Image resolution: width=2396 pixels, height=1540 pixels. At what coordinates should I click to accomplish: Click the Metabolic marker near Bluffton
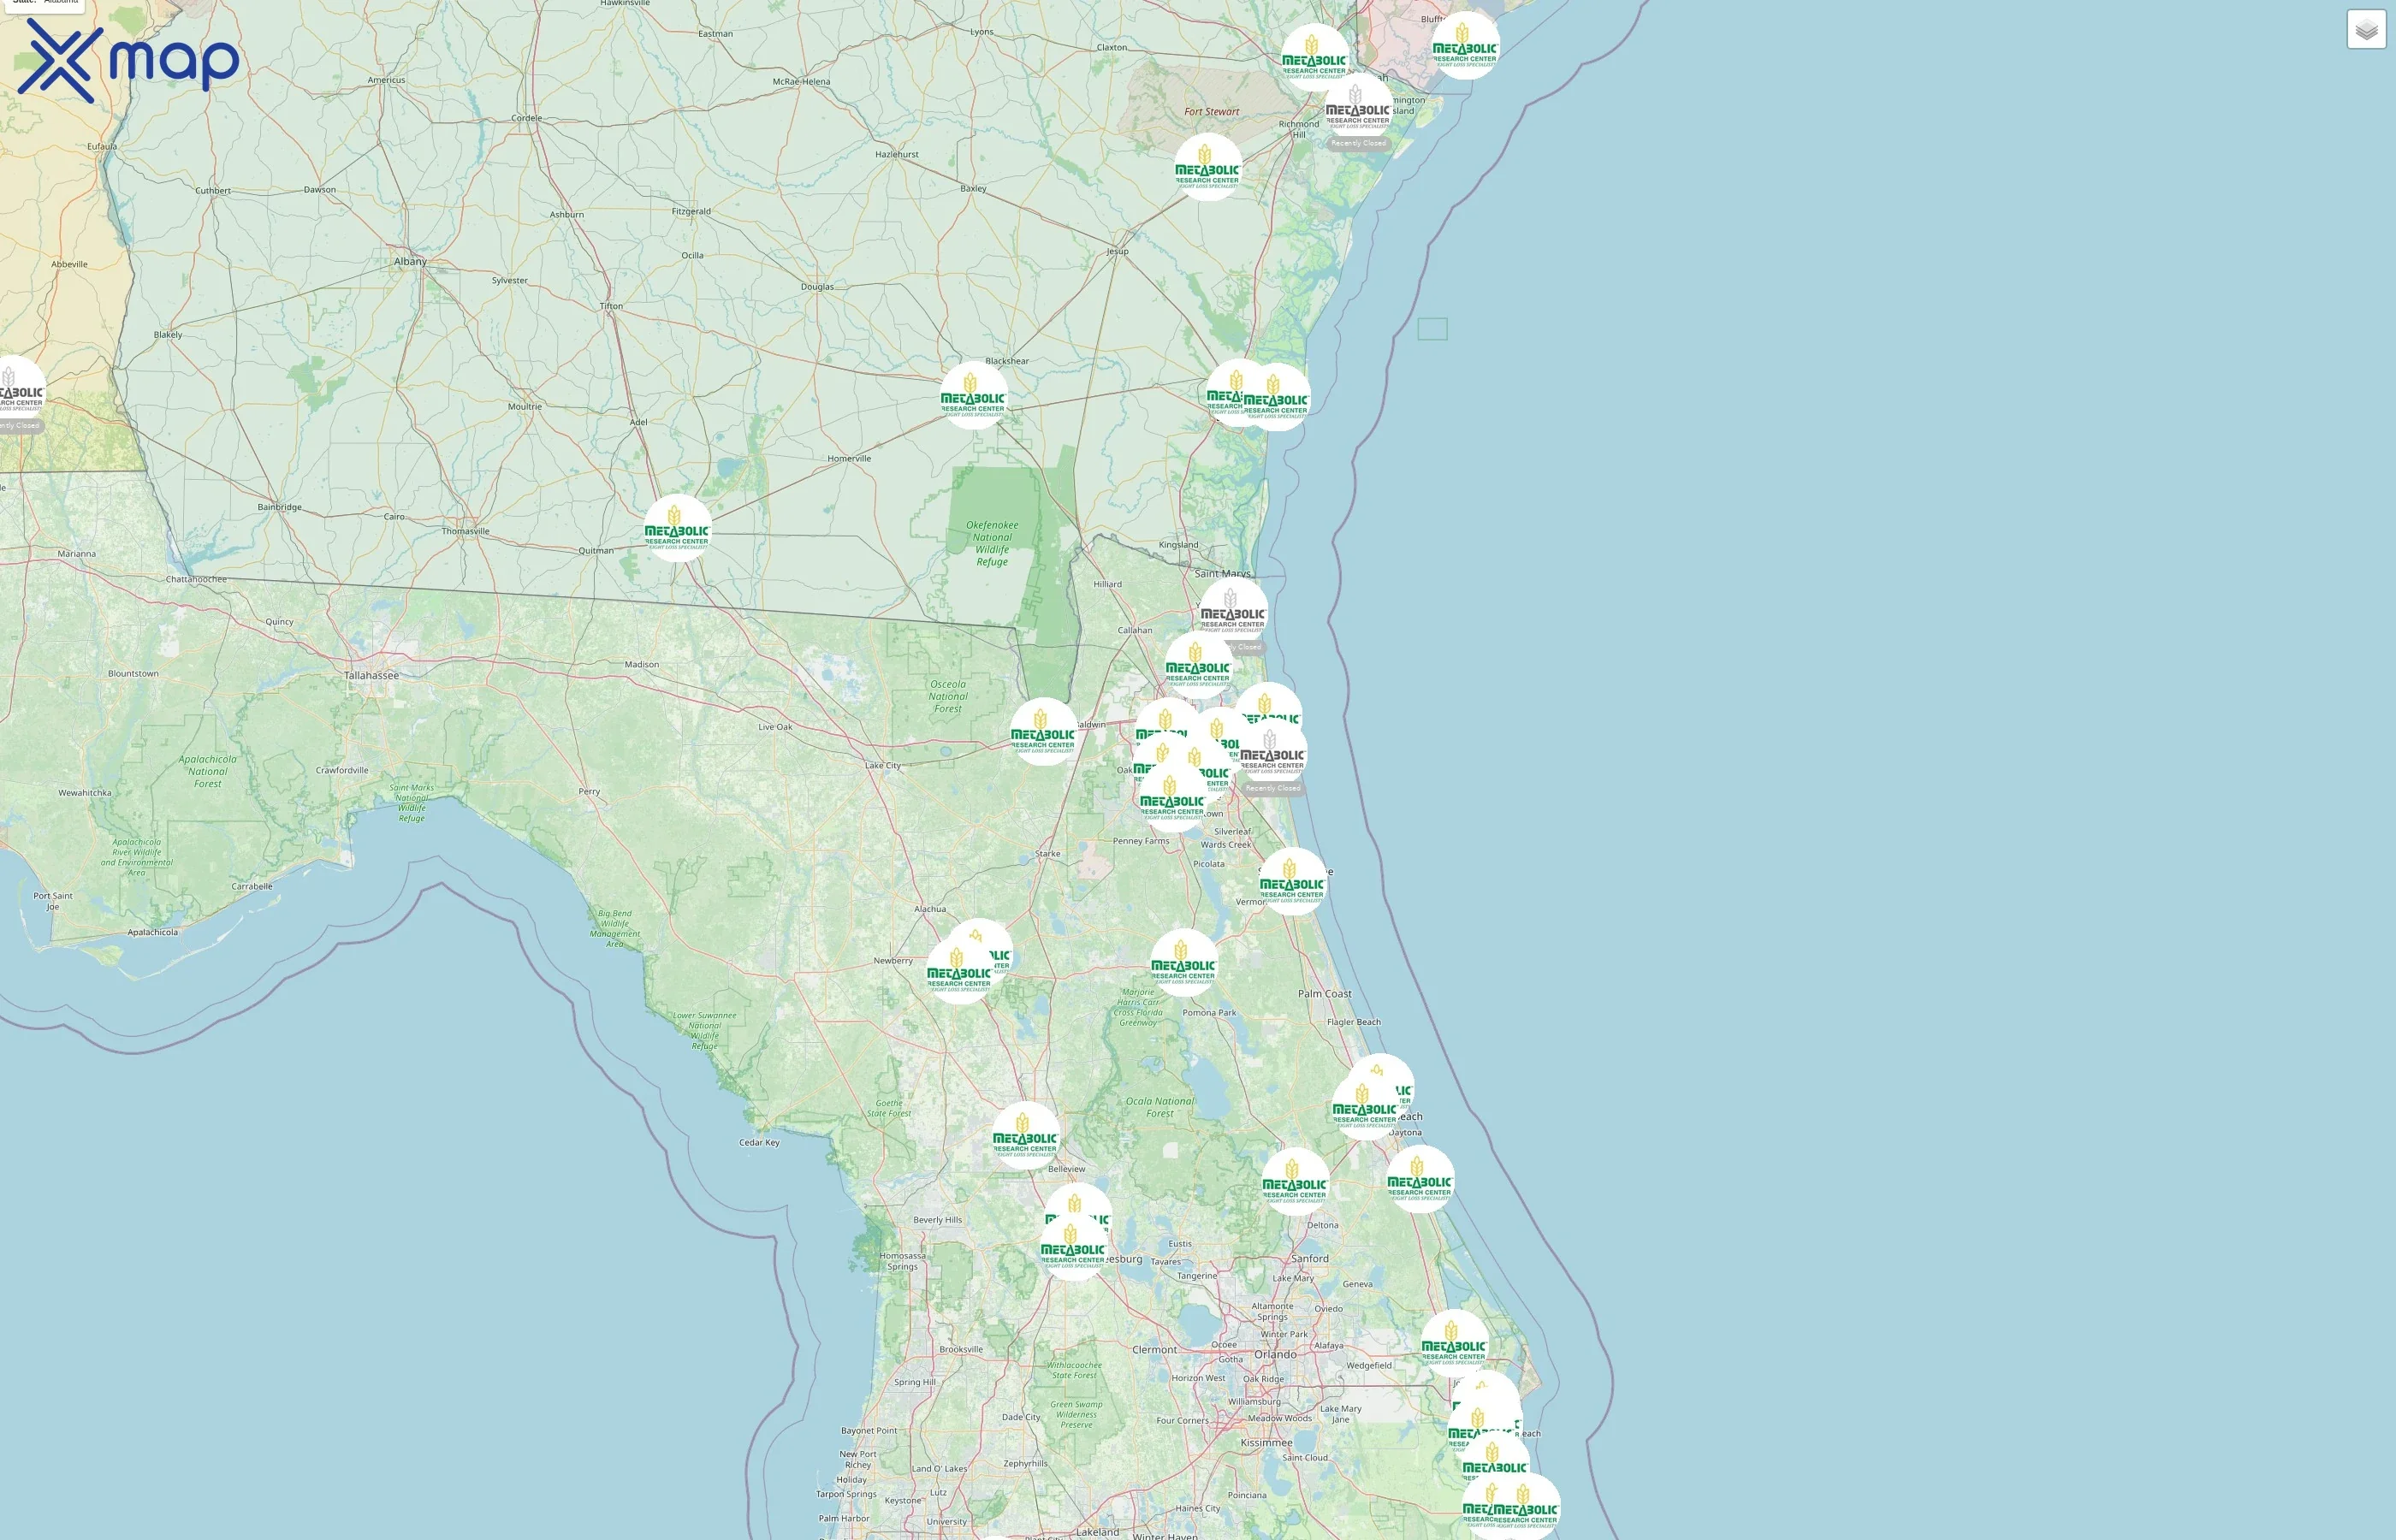(x=1464, y=45)
